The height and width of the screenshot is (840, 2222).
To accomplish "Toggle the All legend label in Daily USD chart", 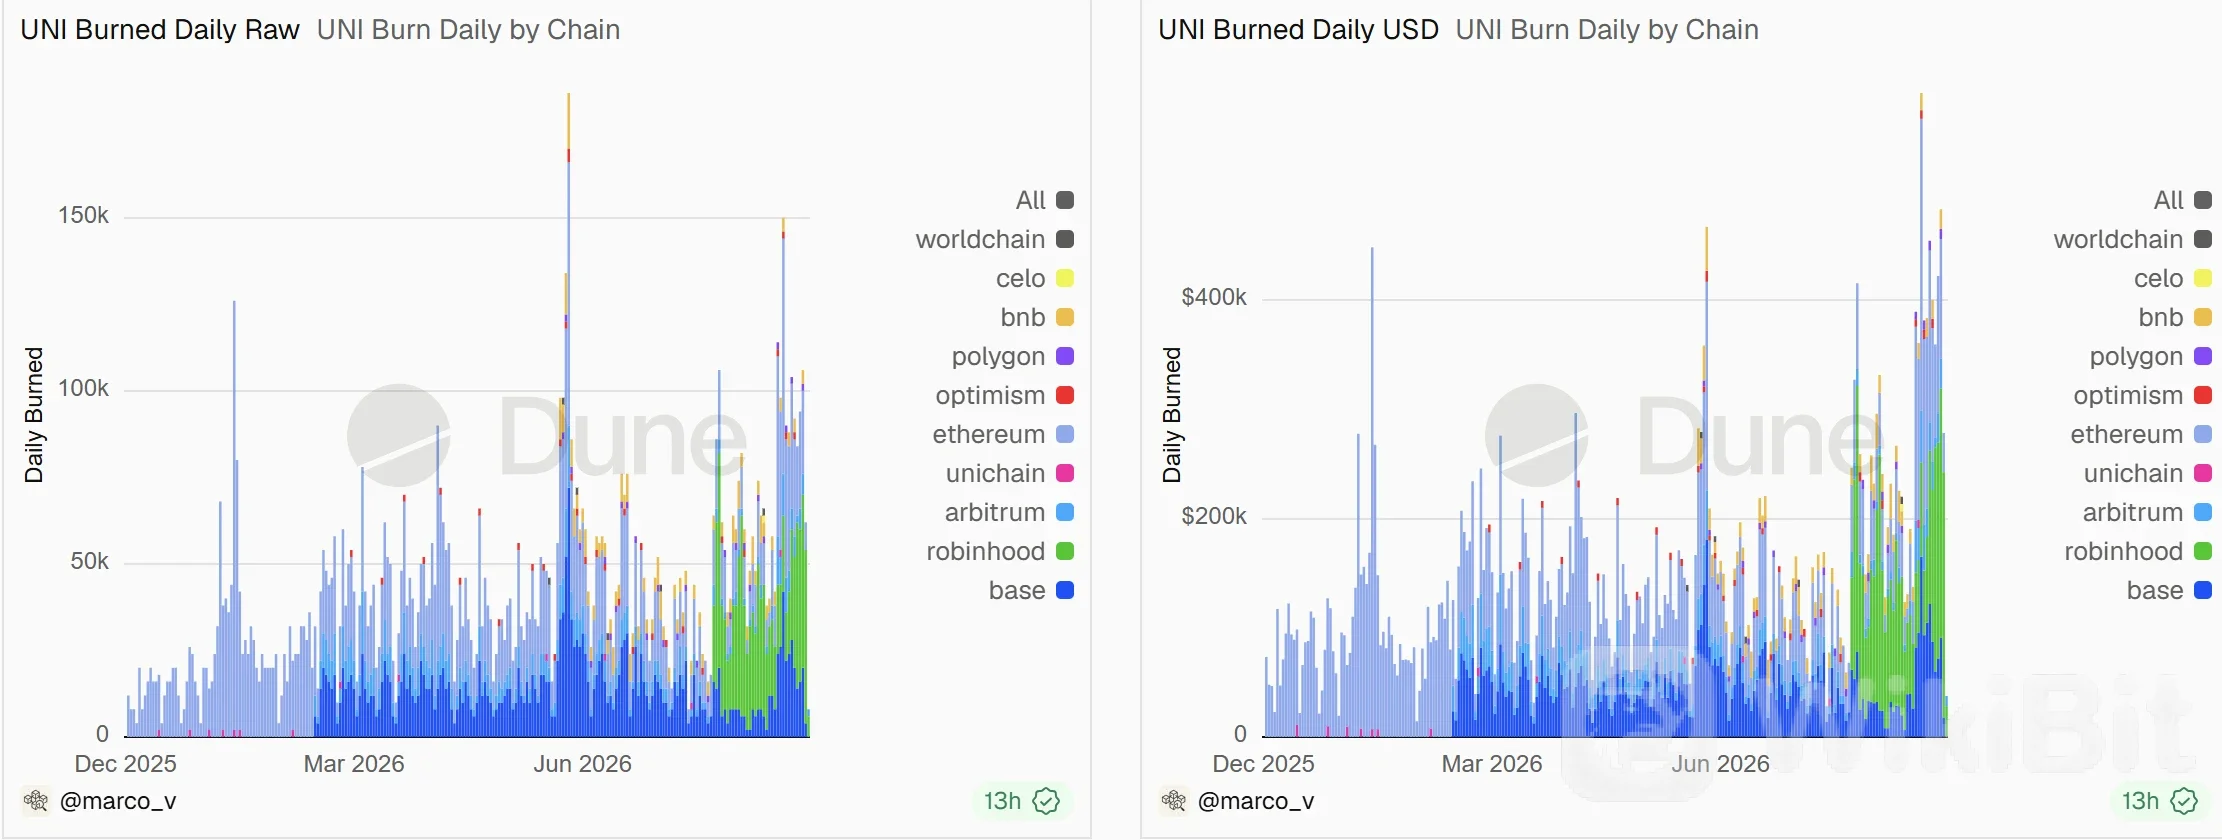I will pyautogui.click(x=2168, y=200).
